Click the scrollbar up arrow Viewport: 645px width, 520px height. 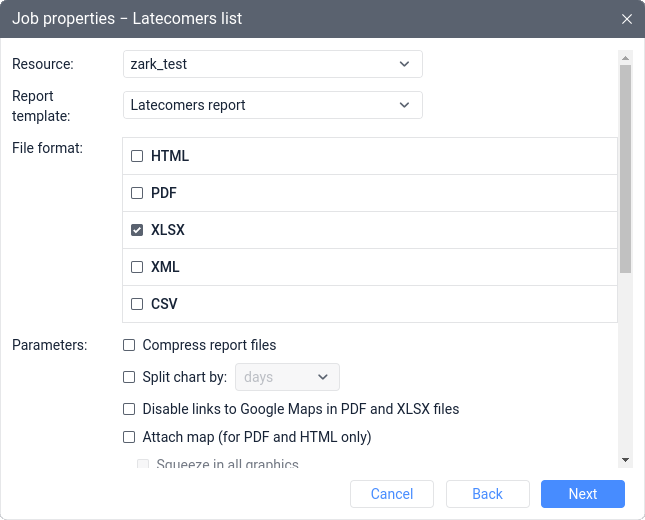tap(625, 59)
